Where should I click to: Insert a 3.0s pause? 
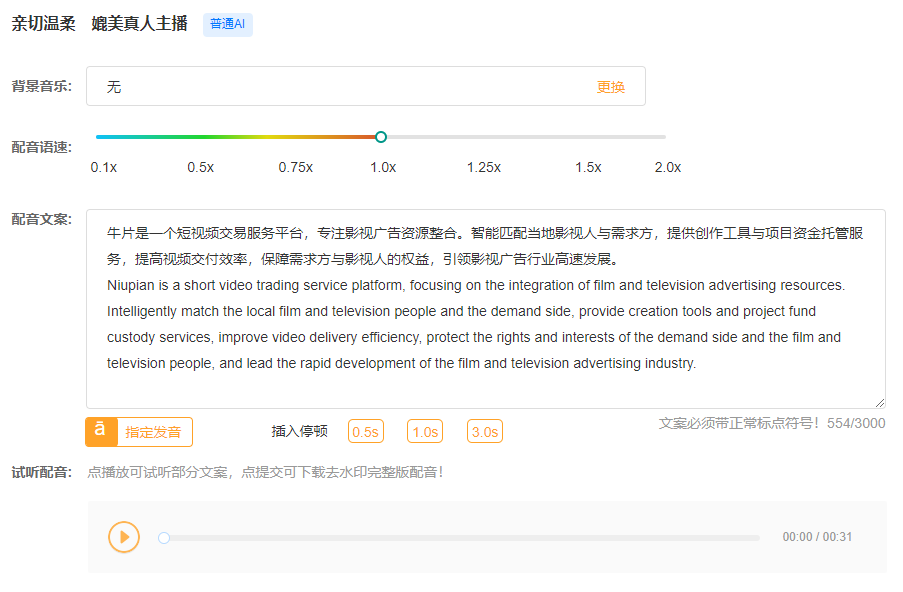pos(484,432)
